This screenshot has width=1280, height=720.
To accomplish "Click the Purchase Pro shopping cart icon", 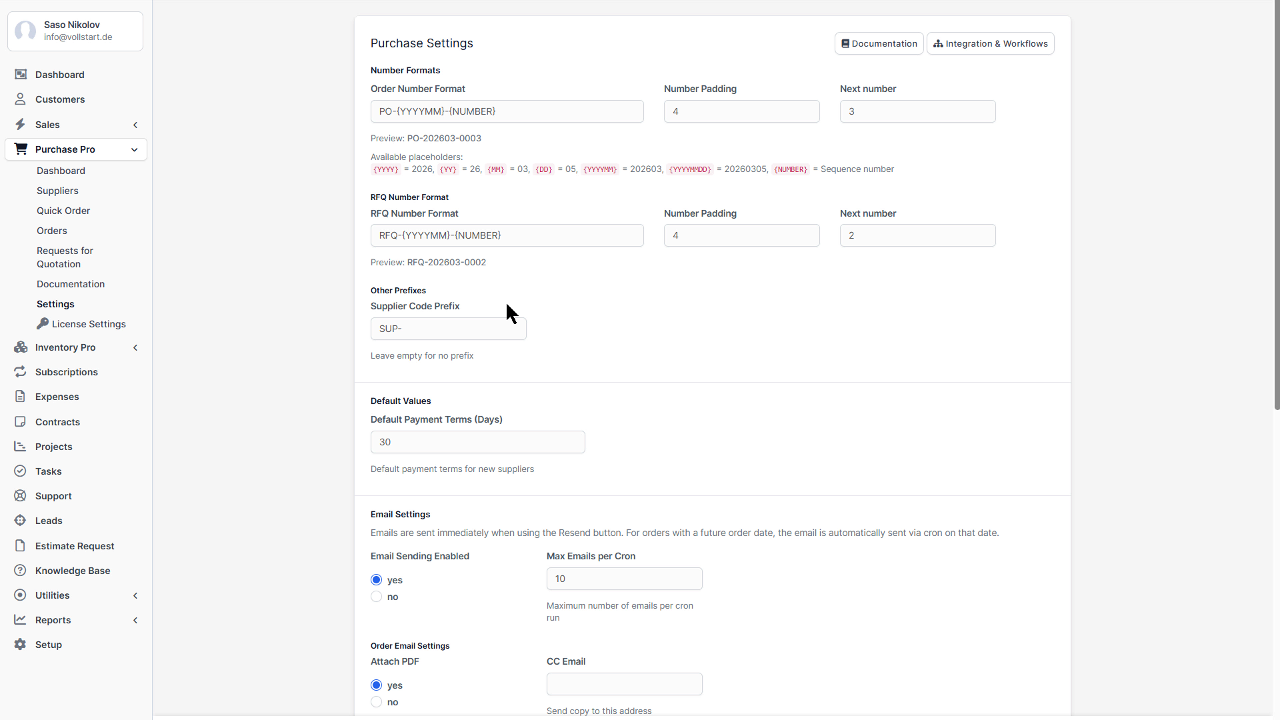I will (x=20, y=149).
